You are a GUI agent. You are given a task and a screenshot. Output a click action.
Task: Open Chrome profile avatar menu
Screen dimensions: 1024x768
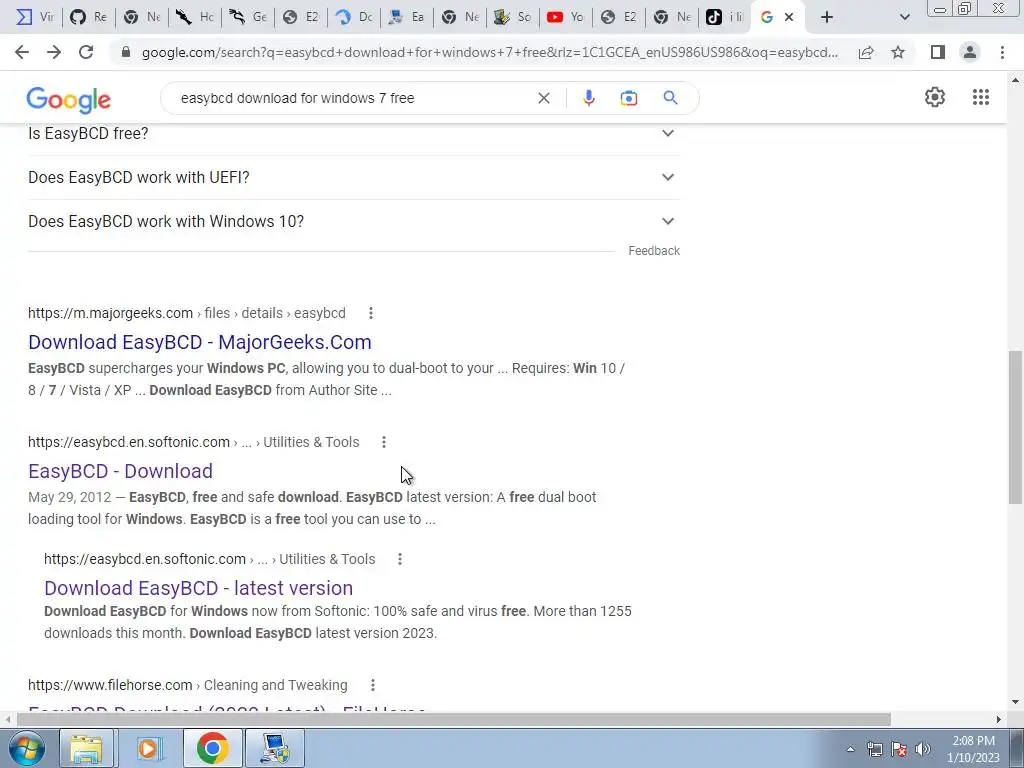pos(970,52)
